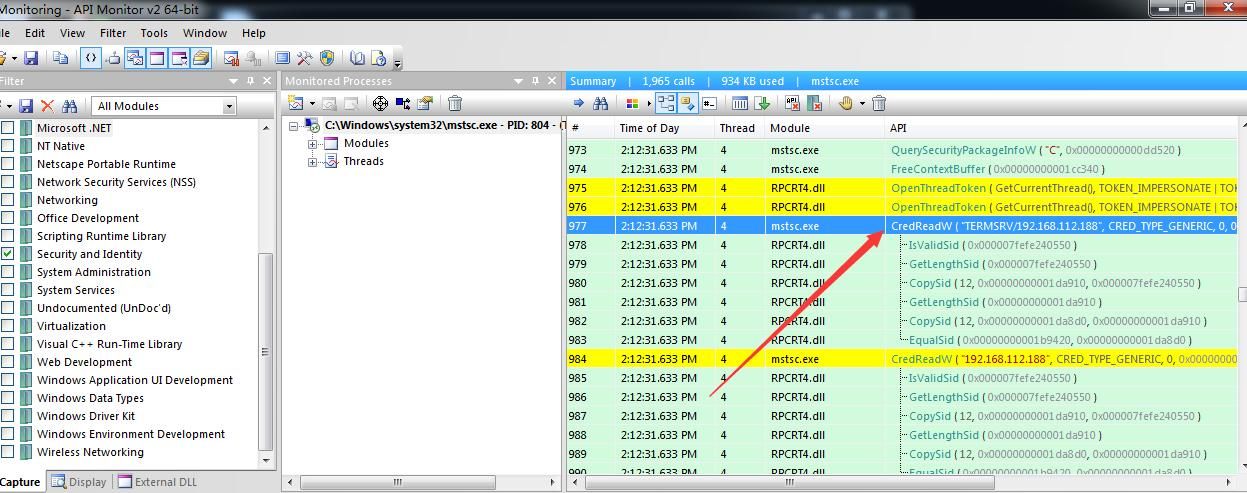Click the columns icon in Summary toolbar

[x=739, y=103]
